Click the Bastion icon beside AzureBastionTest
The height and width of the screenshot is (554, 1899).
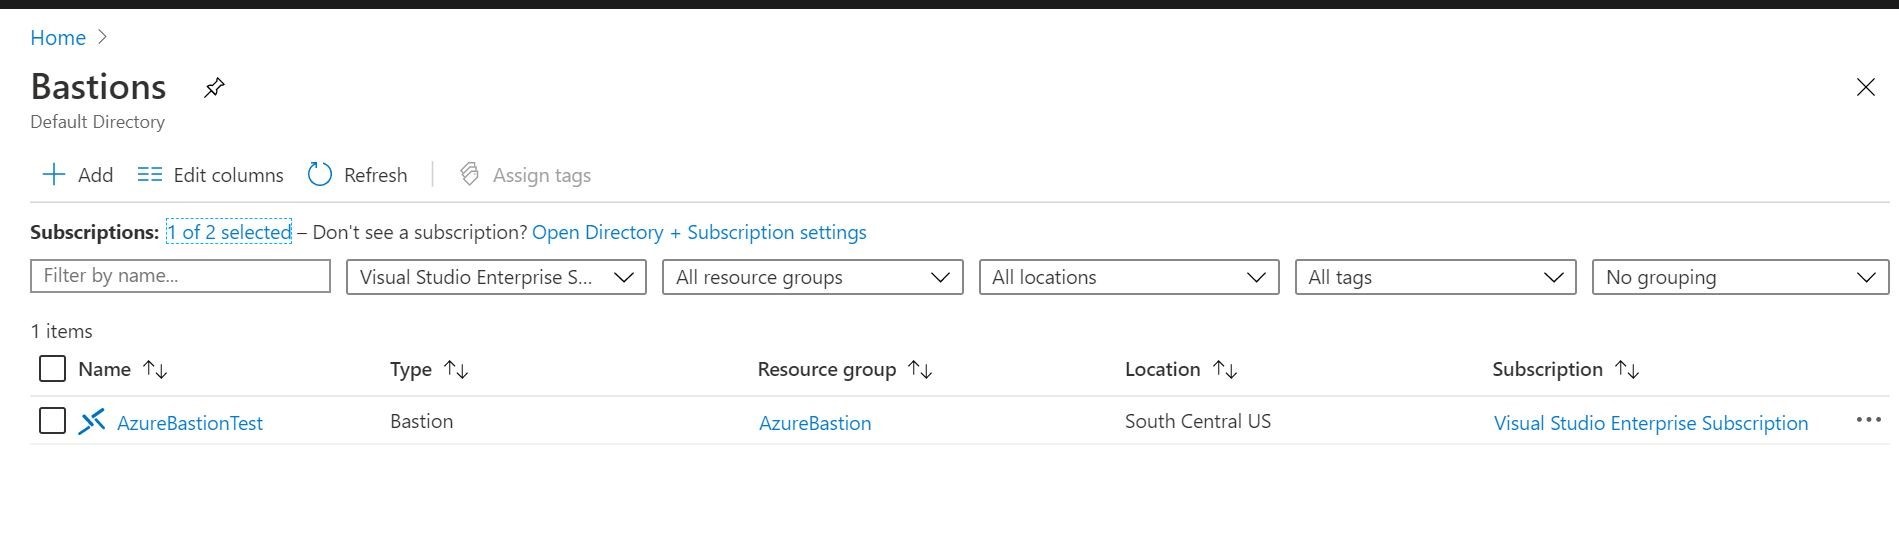(x=92, y=422)
